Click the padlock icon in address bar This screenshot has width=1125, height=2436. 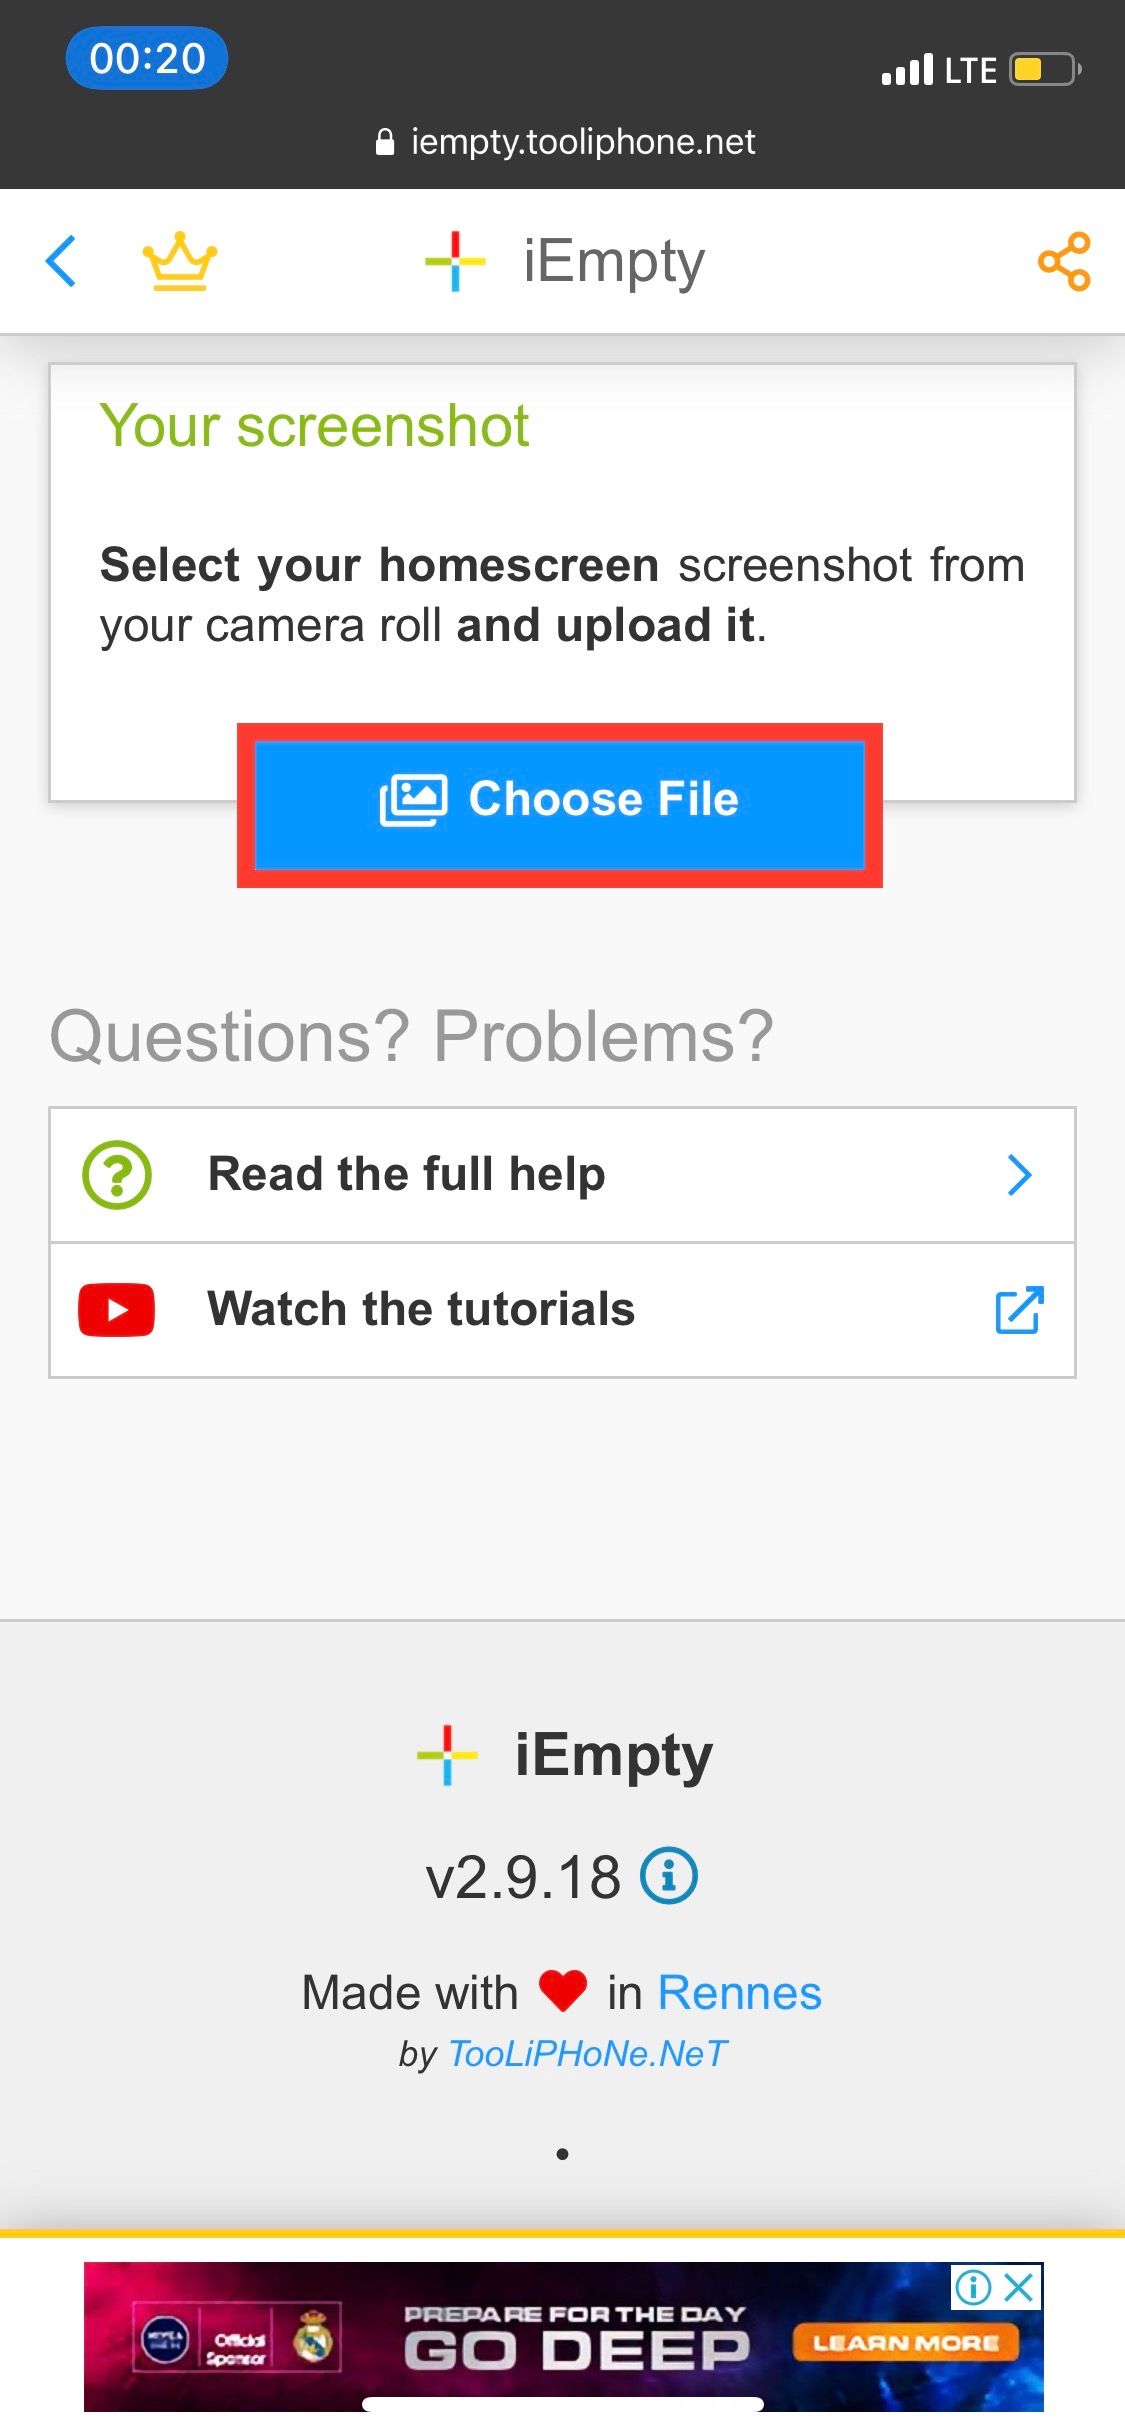coord(386,140)
